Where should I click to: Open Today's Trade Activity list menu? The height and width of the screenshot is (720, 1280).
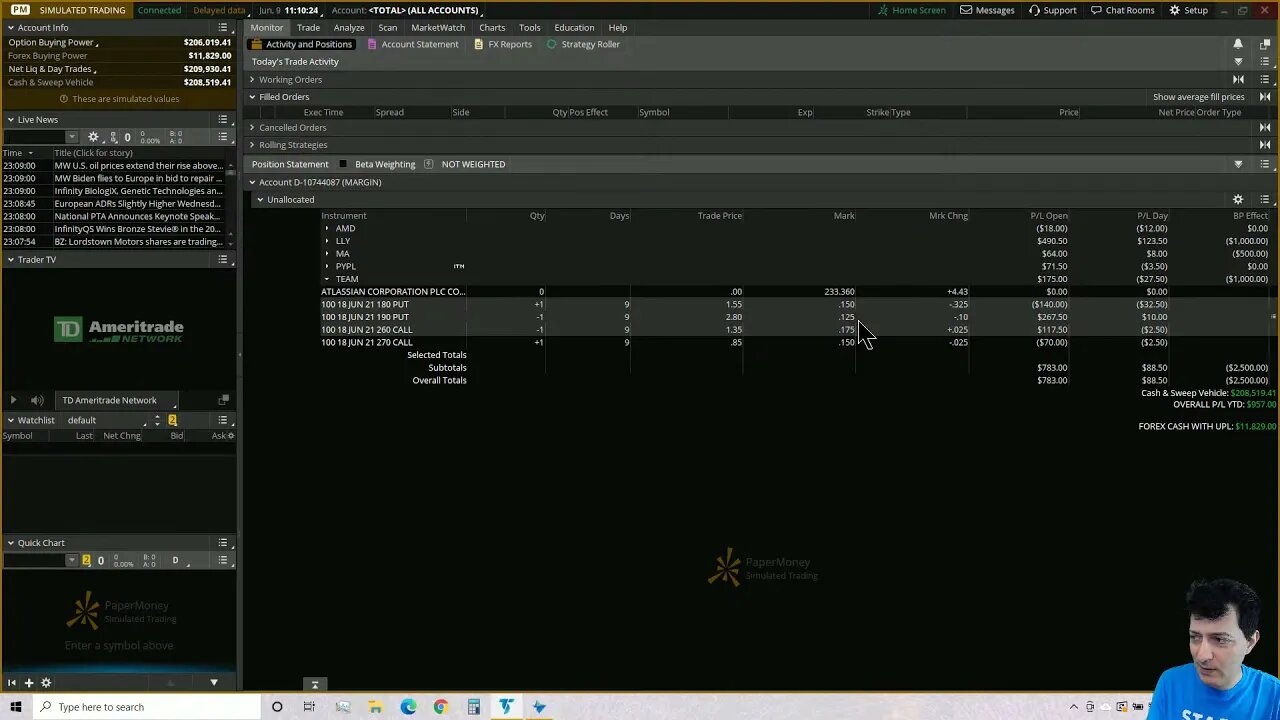pyautogui.click(x=1265, y=62)
